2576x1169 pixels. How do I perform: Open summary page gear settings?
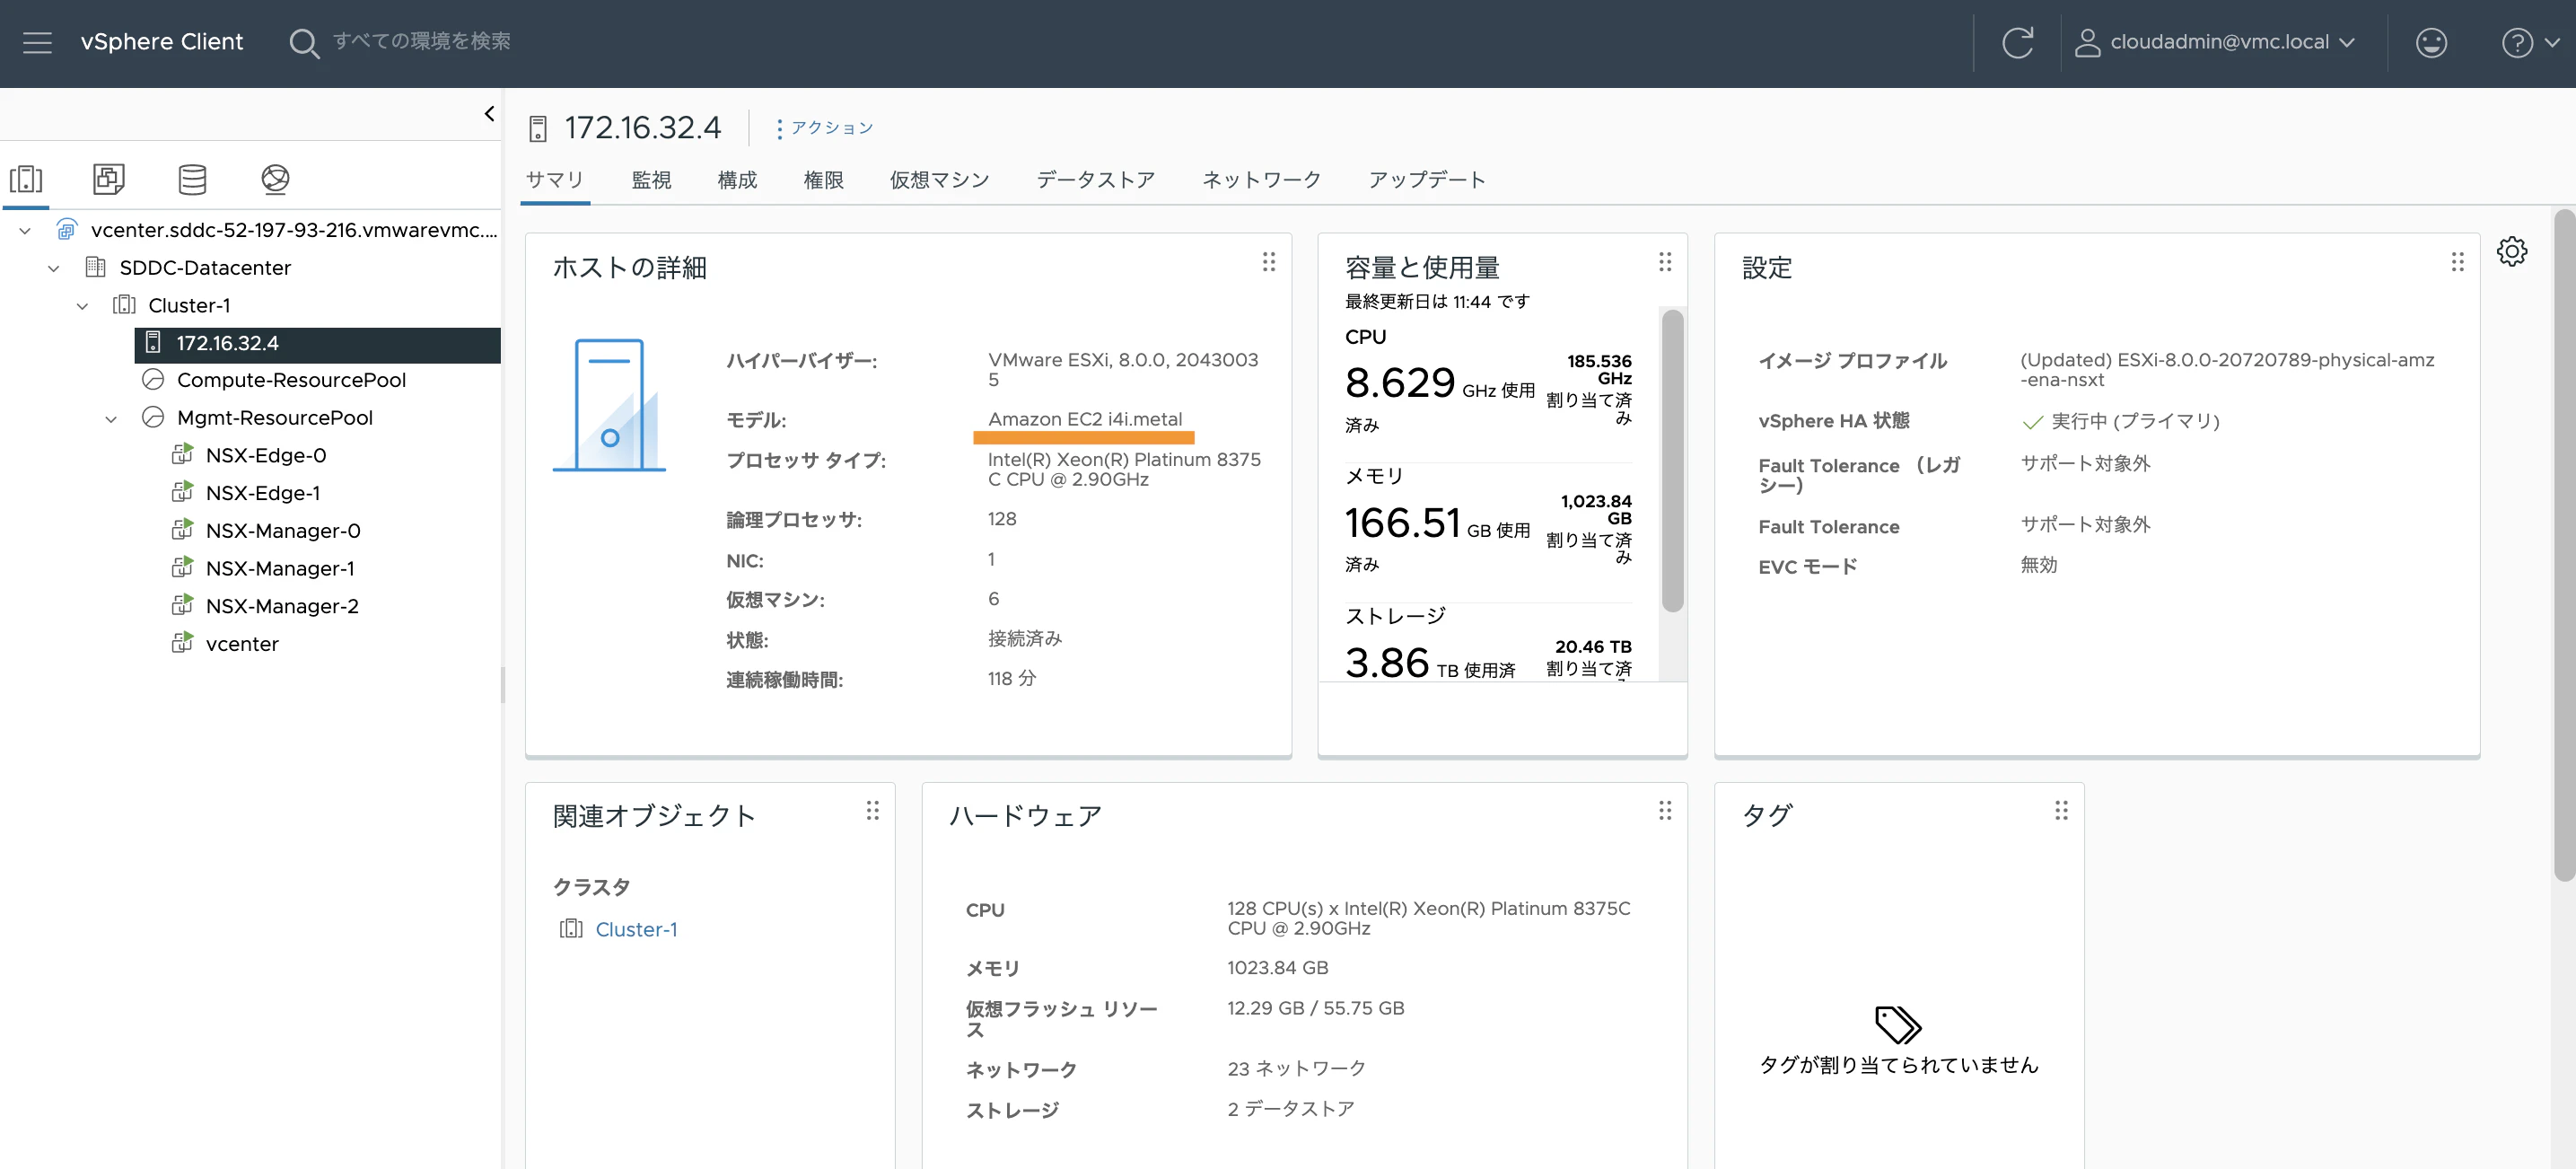[x=2511, y=252]
